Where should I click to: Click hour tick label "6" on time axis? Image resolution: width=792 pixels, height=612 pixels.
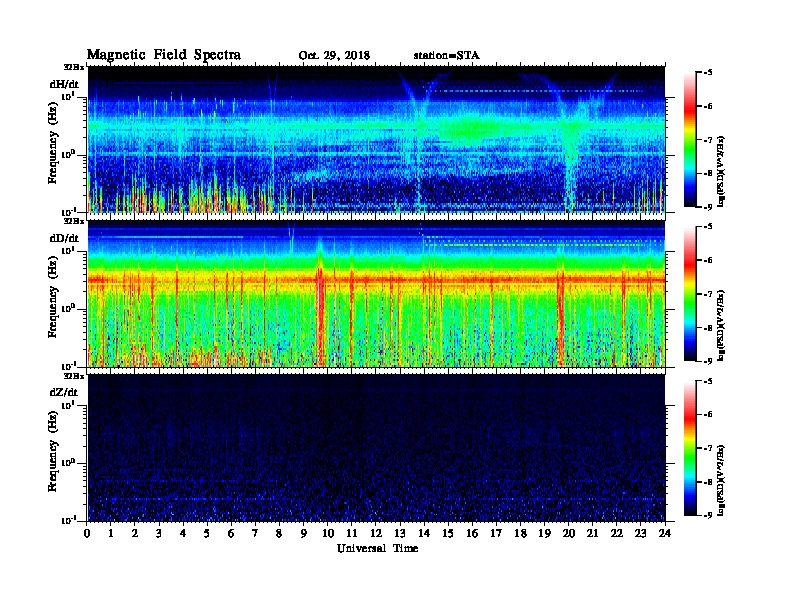pyautogui.click(x=231, y=533)
